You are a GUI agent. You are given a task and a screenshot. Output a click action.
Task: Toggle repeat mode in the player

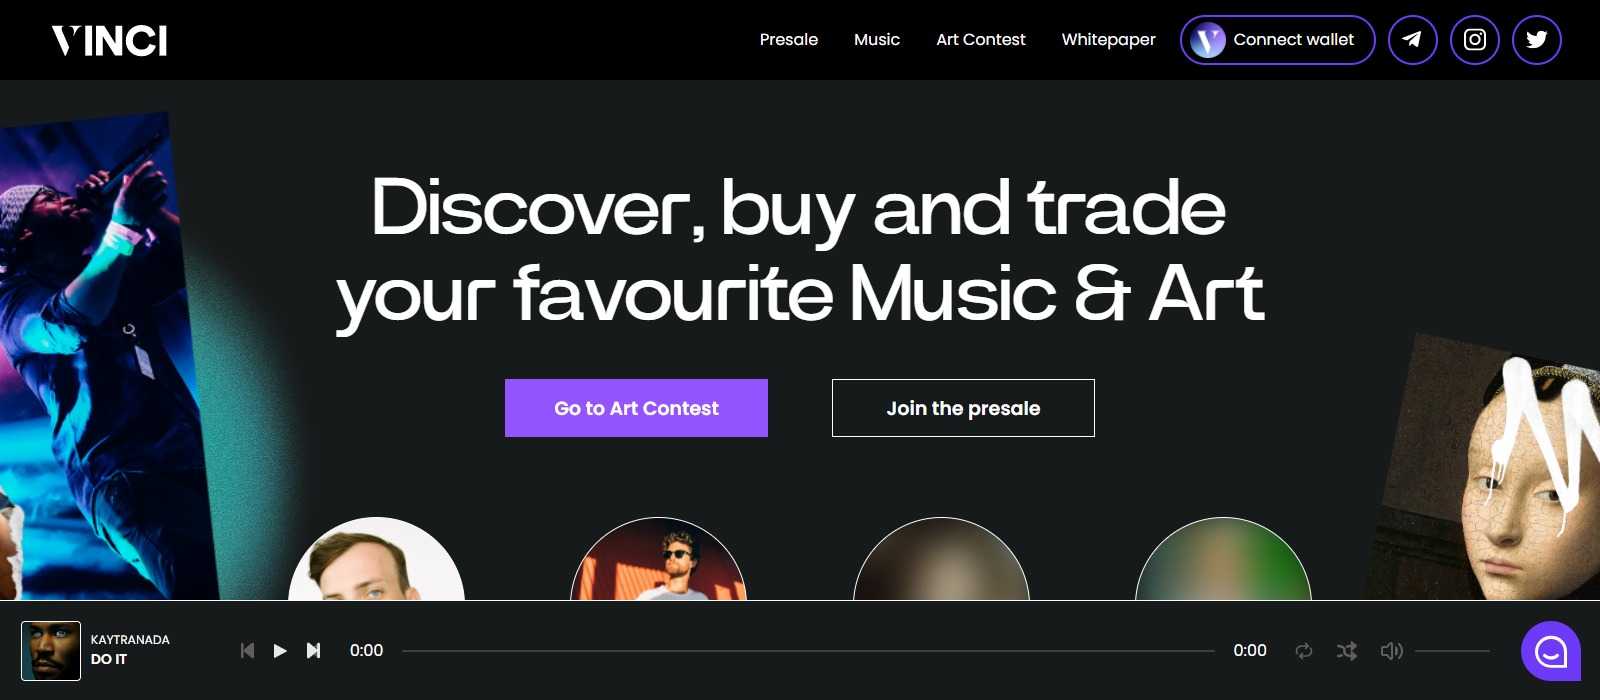pyautogui.click(x=1303, y=651)
